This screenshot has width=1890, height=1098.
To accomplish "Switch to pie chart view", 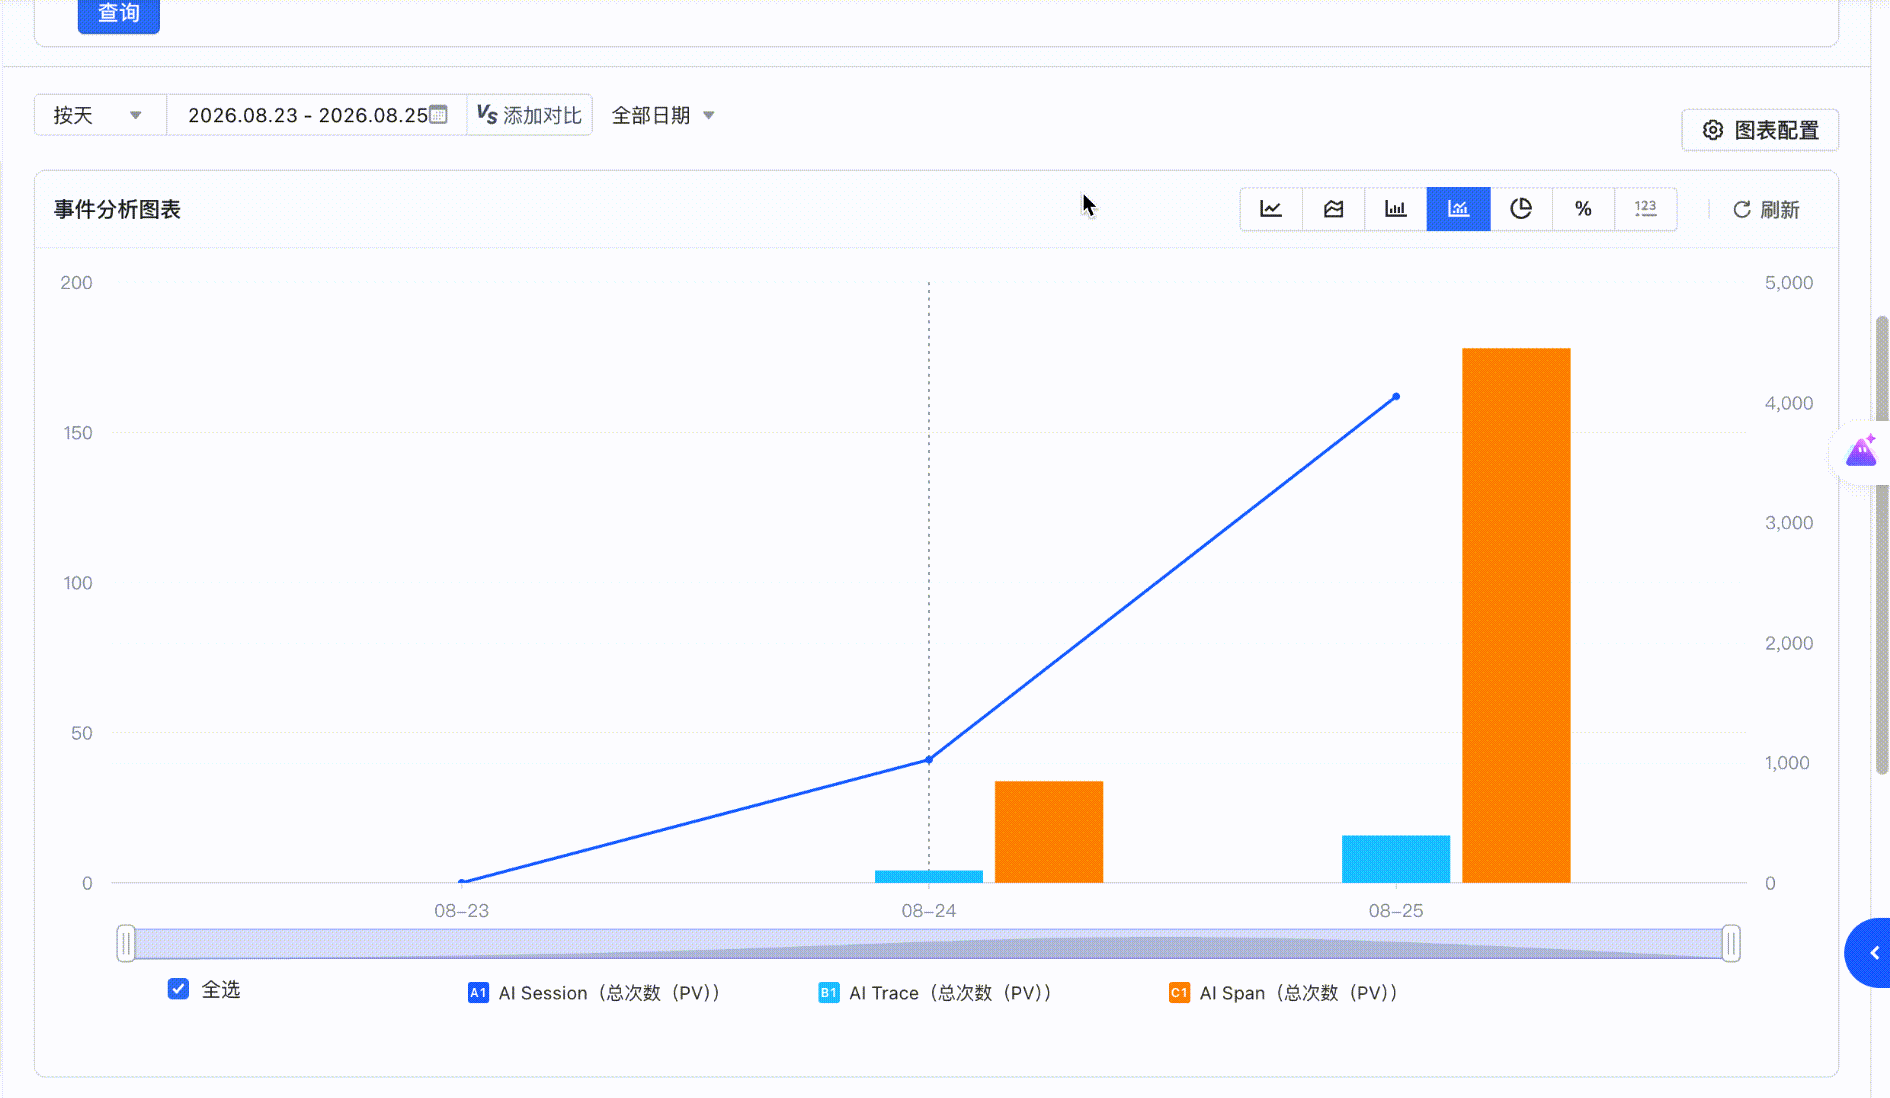I will click(x=1521, y=209).
